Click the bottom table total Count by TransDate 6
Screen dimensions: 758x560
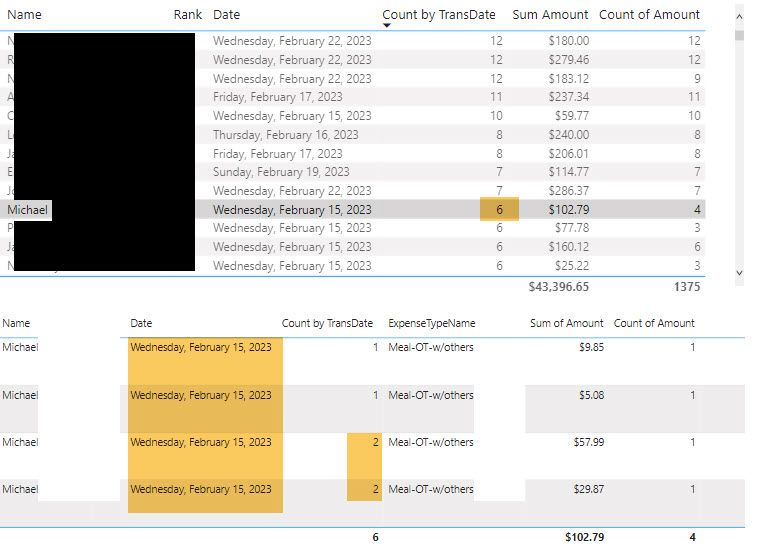click(x=375, y=537)
